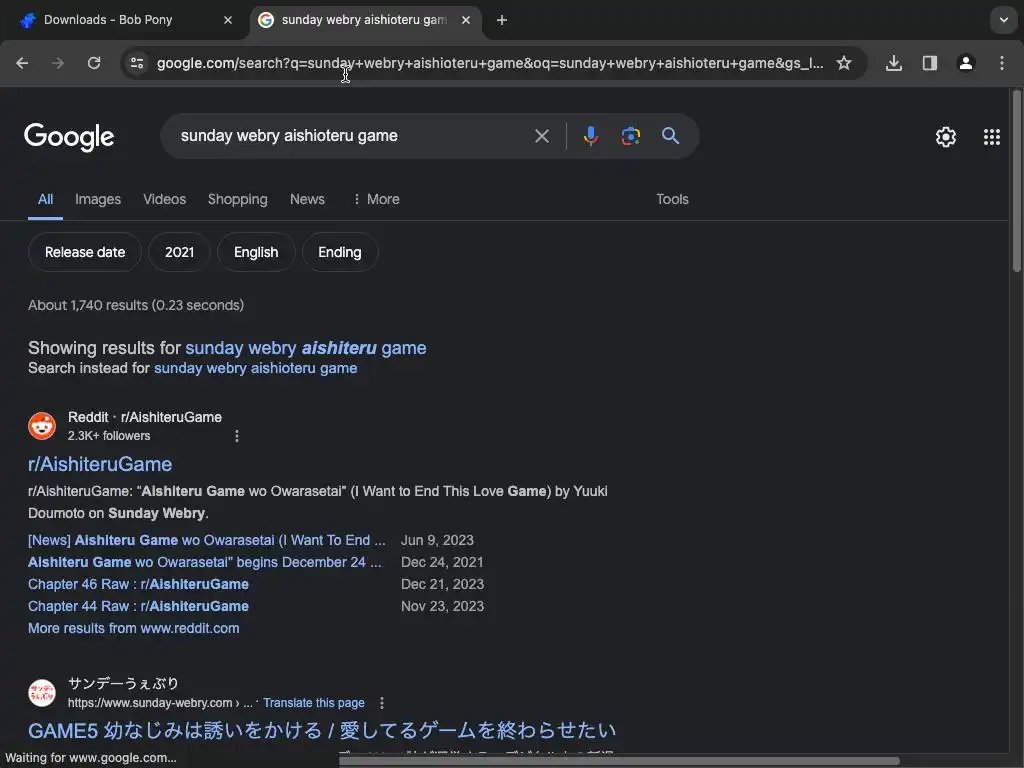Click the magnifier search button
Viewport: 1024px width, 768px height.
point(670,136)
